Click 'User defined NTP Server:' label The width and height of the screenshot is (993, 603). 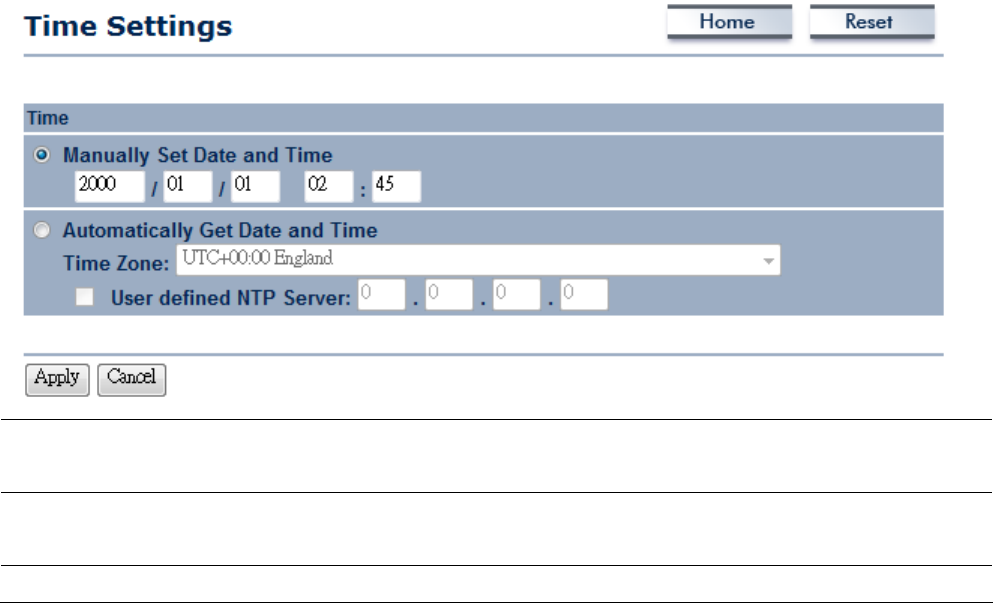coord(231,298)
